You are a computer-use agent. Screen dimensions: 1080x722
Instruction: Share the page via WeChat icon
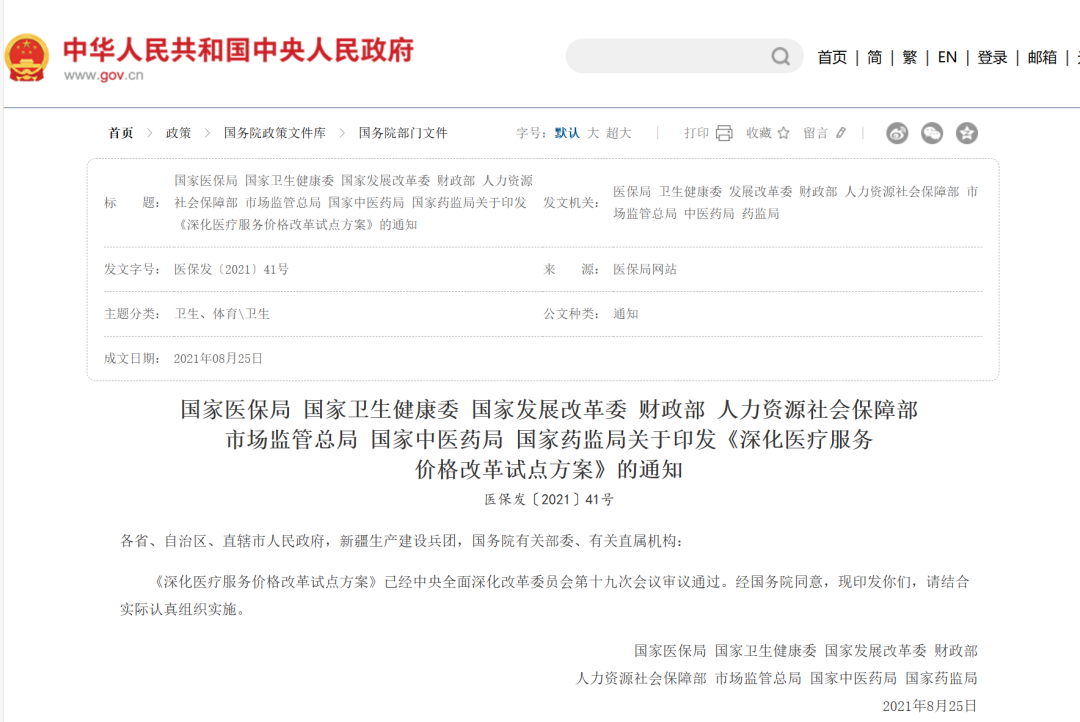click(932, 133)
